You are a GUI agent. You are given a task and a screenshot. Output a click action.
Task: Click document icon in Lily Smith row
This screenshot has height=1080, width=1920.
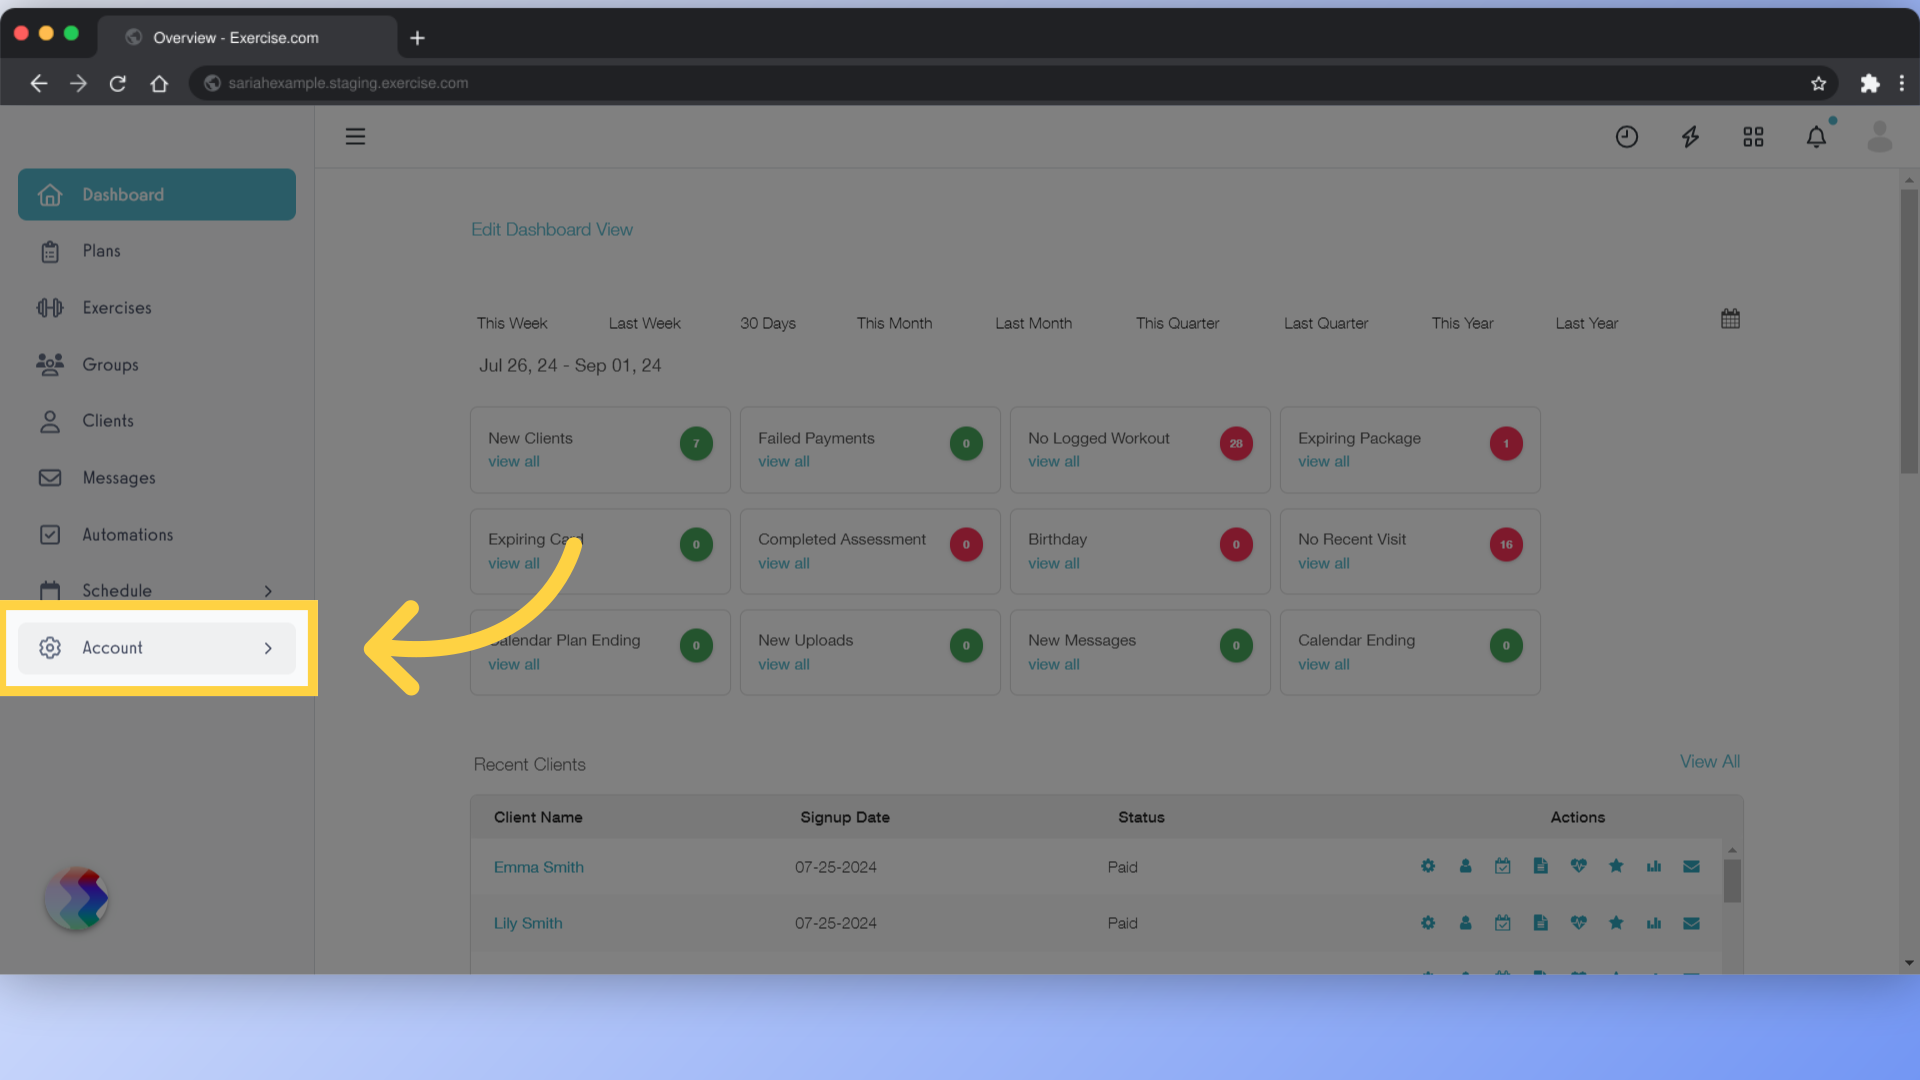1541,923
